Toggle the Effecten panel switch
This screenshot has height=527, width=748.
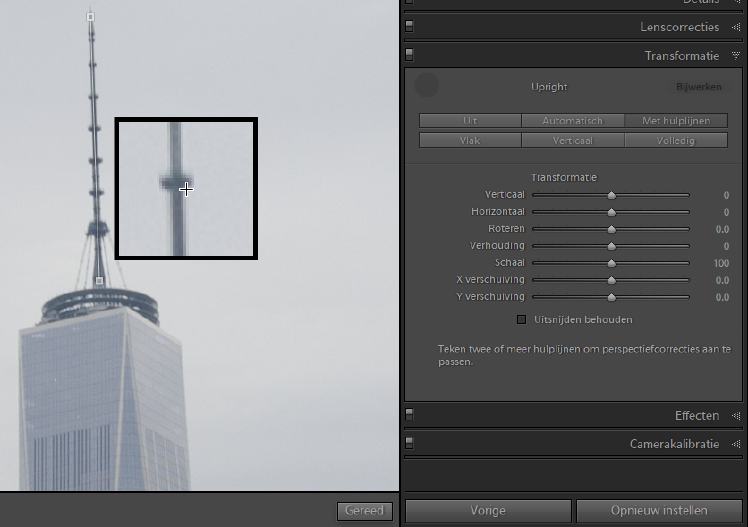pyautogui.click(x=409, y=414)
